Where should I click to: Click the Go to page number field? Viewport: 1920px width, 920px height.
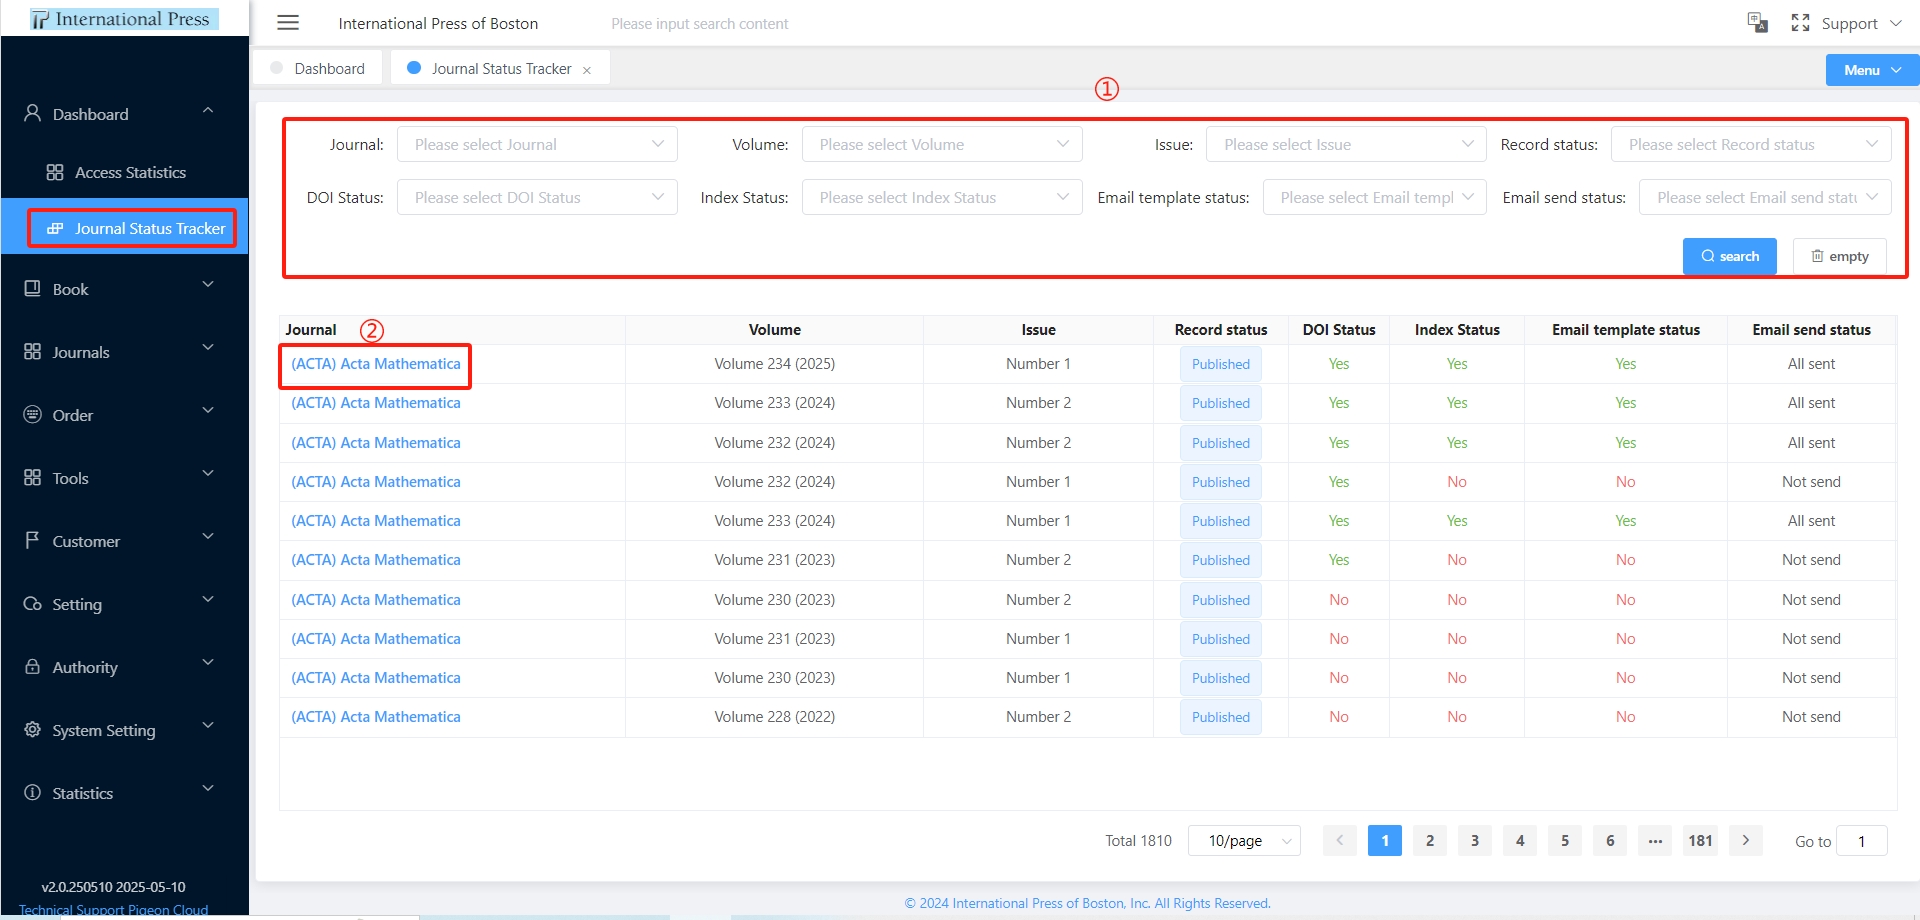coord(1861,841)
